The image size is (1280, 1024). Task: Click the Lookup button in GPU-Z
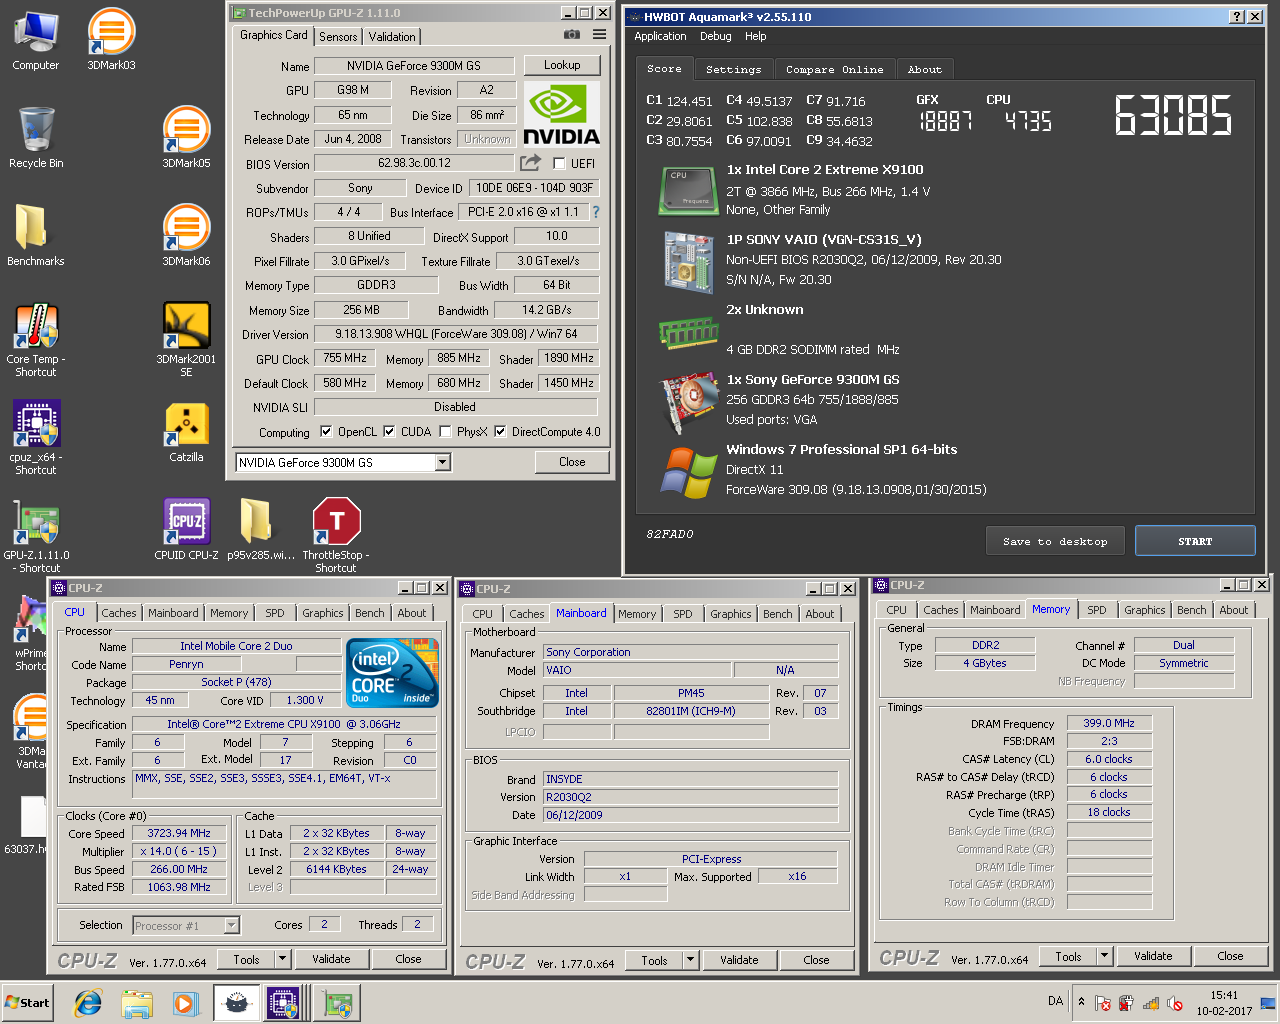[x=562, y=65]
